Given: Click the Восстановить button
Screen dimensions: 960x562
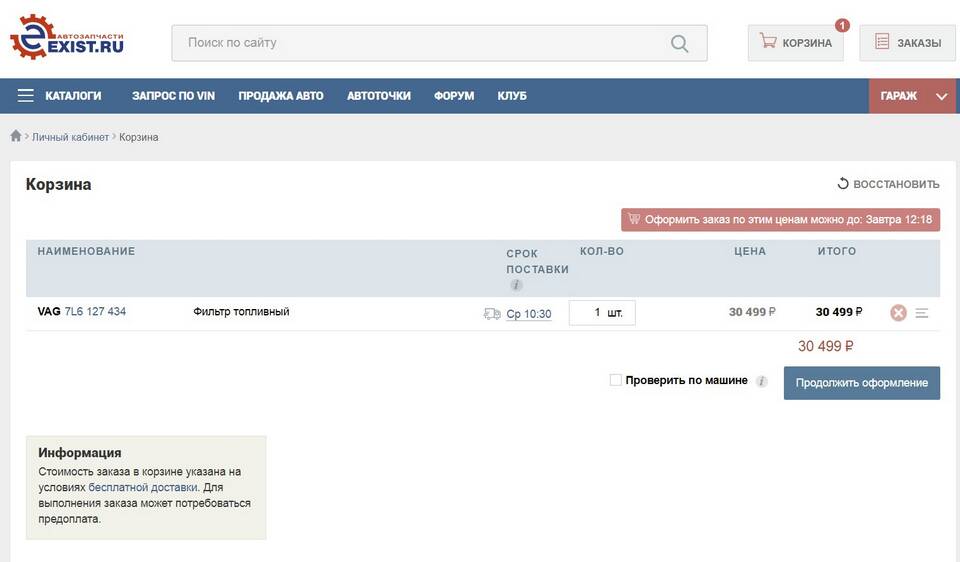Looking at the screenshot, I should 888,184.
